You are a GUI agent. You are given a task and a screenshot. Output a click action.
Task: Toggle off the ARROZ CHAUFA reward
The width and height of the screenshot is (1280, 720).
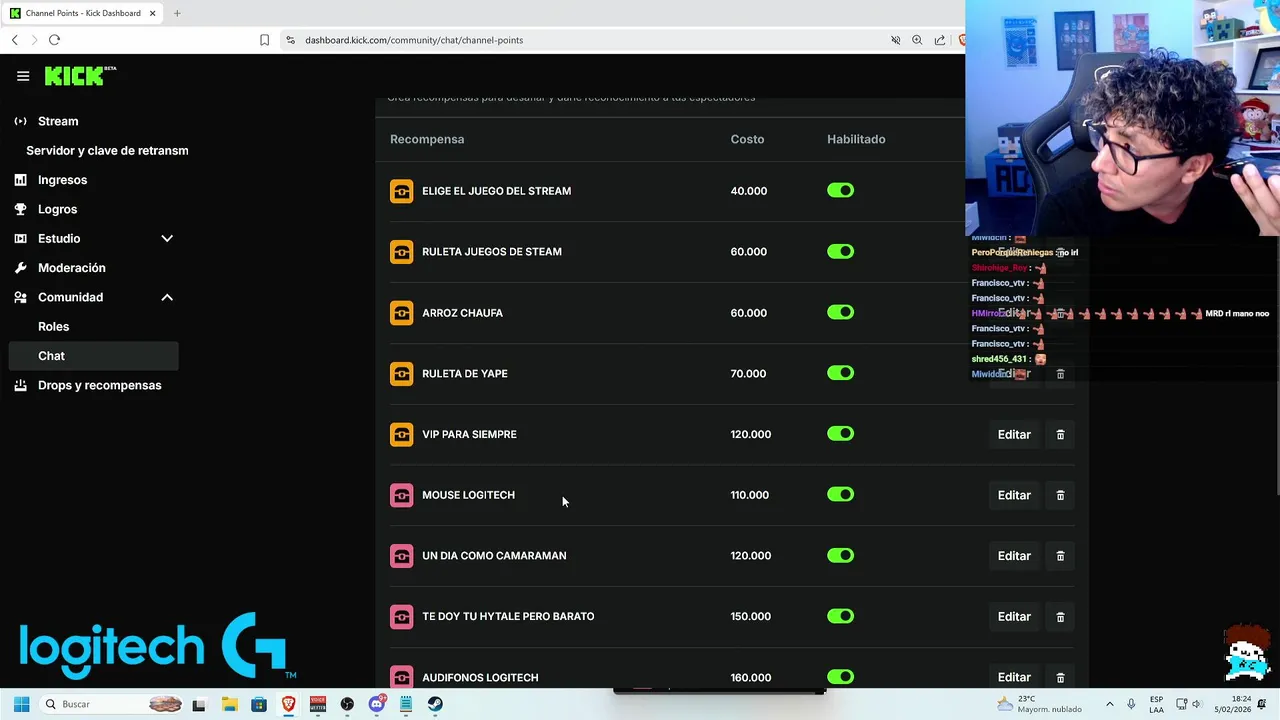click(840, 313)
